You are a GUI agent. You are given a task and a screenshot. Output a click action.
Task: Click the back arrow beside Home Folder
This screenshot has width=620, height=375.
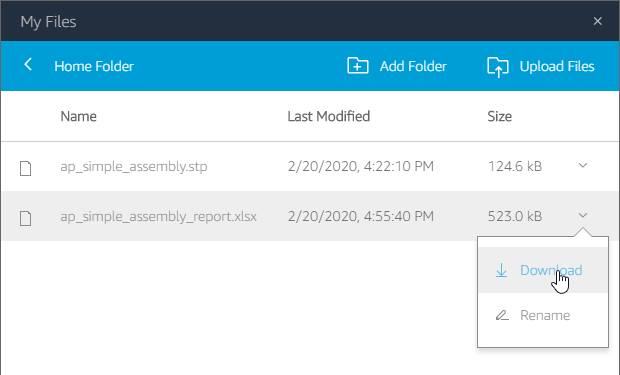click(28, 64)
